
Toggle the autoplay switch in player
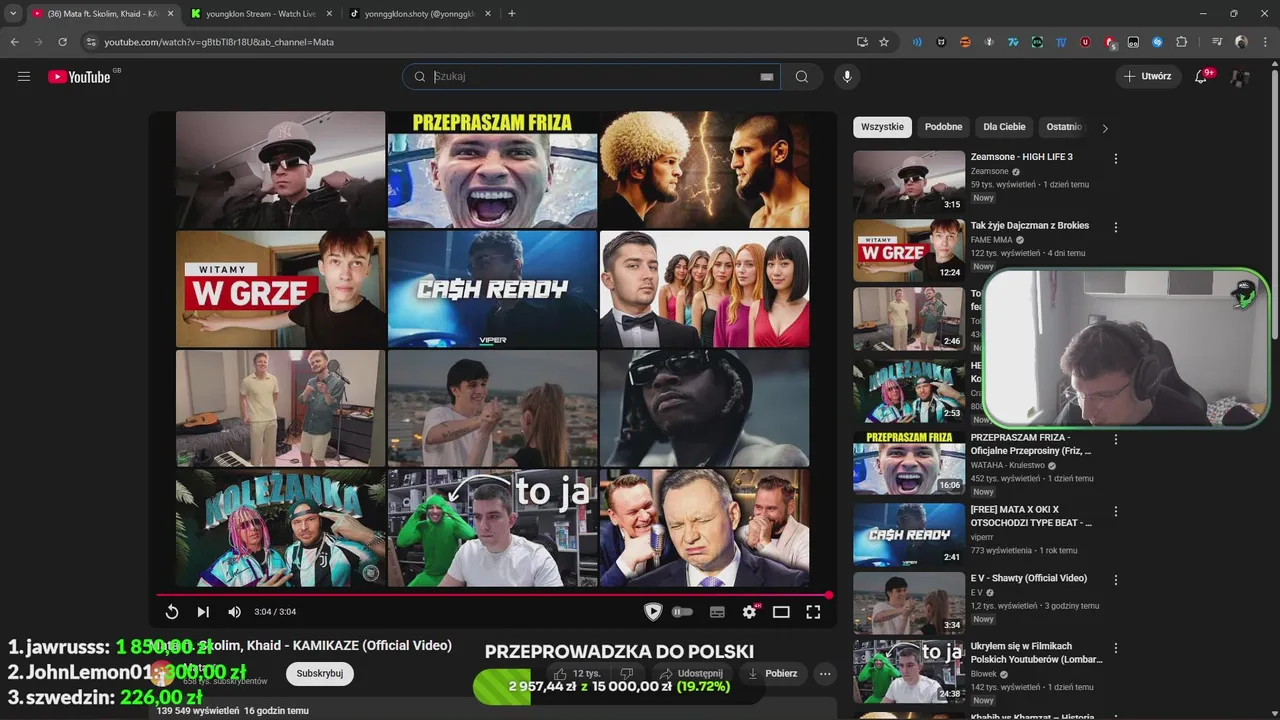point(683,612)
